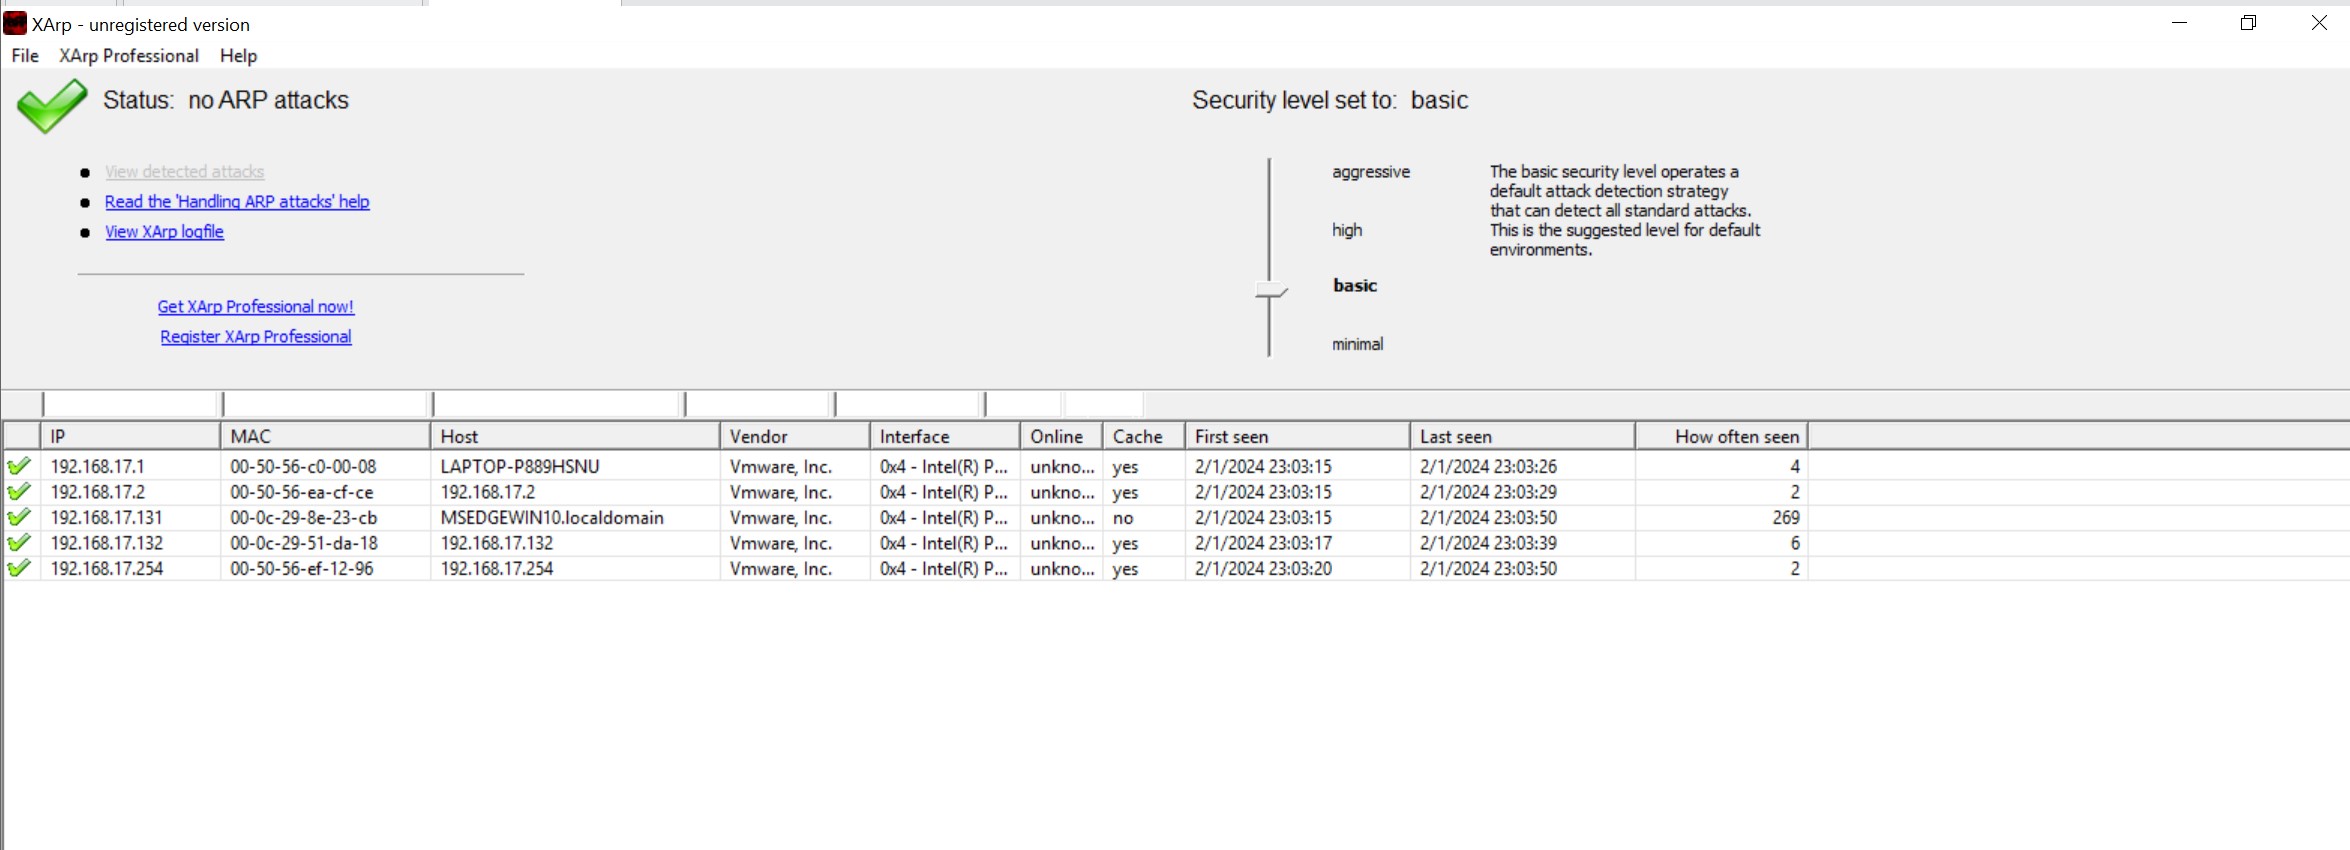Click green checkmark icon for 192.168.17.131
The width and height of the screenshot is (2350, 850).
(x=19, y=517)
